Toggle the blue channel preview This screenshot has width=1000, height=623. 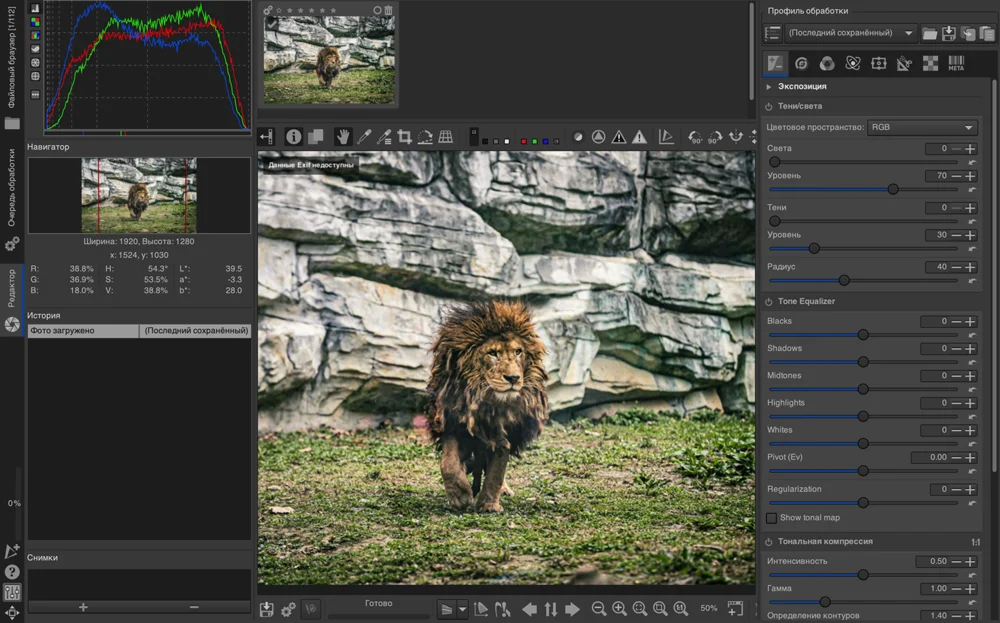pos(545,142)
